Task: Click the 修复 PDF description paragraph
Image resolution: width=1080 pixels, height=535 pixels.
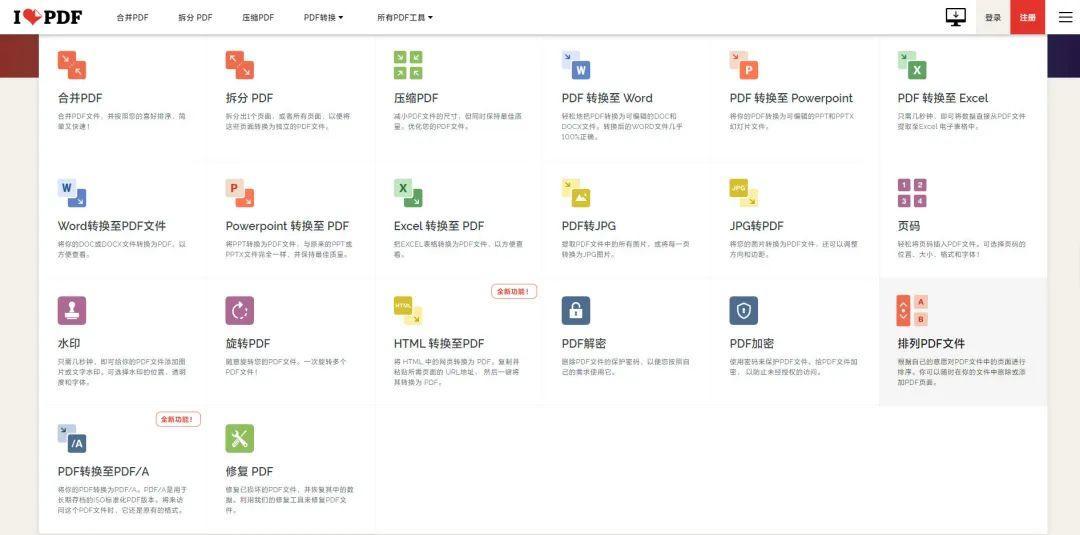Action: (289, 500)
